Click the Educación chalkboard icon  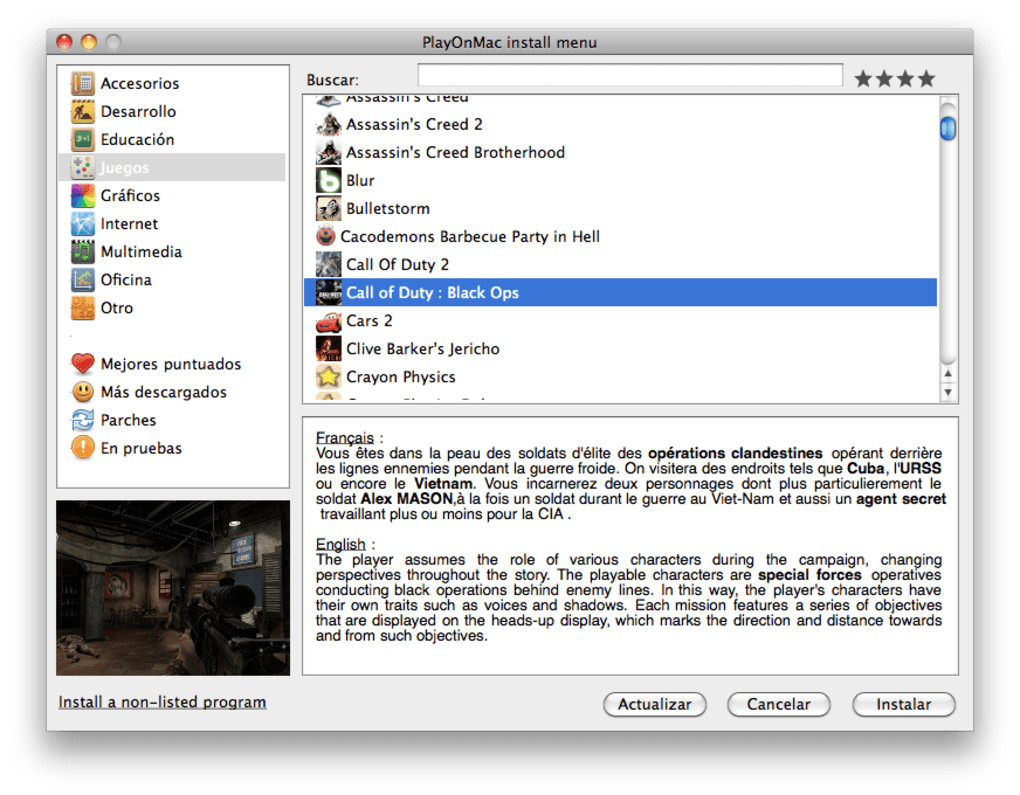point(83,139)
